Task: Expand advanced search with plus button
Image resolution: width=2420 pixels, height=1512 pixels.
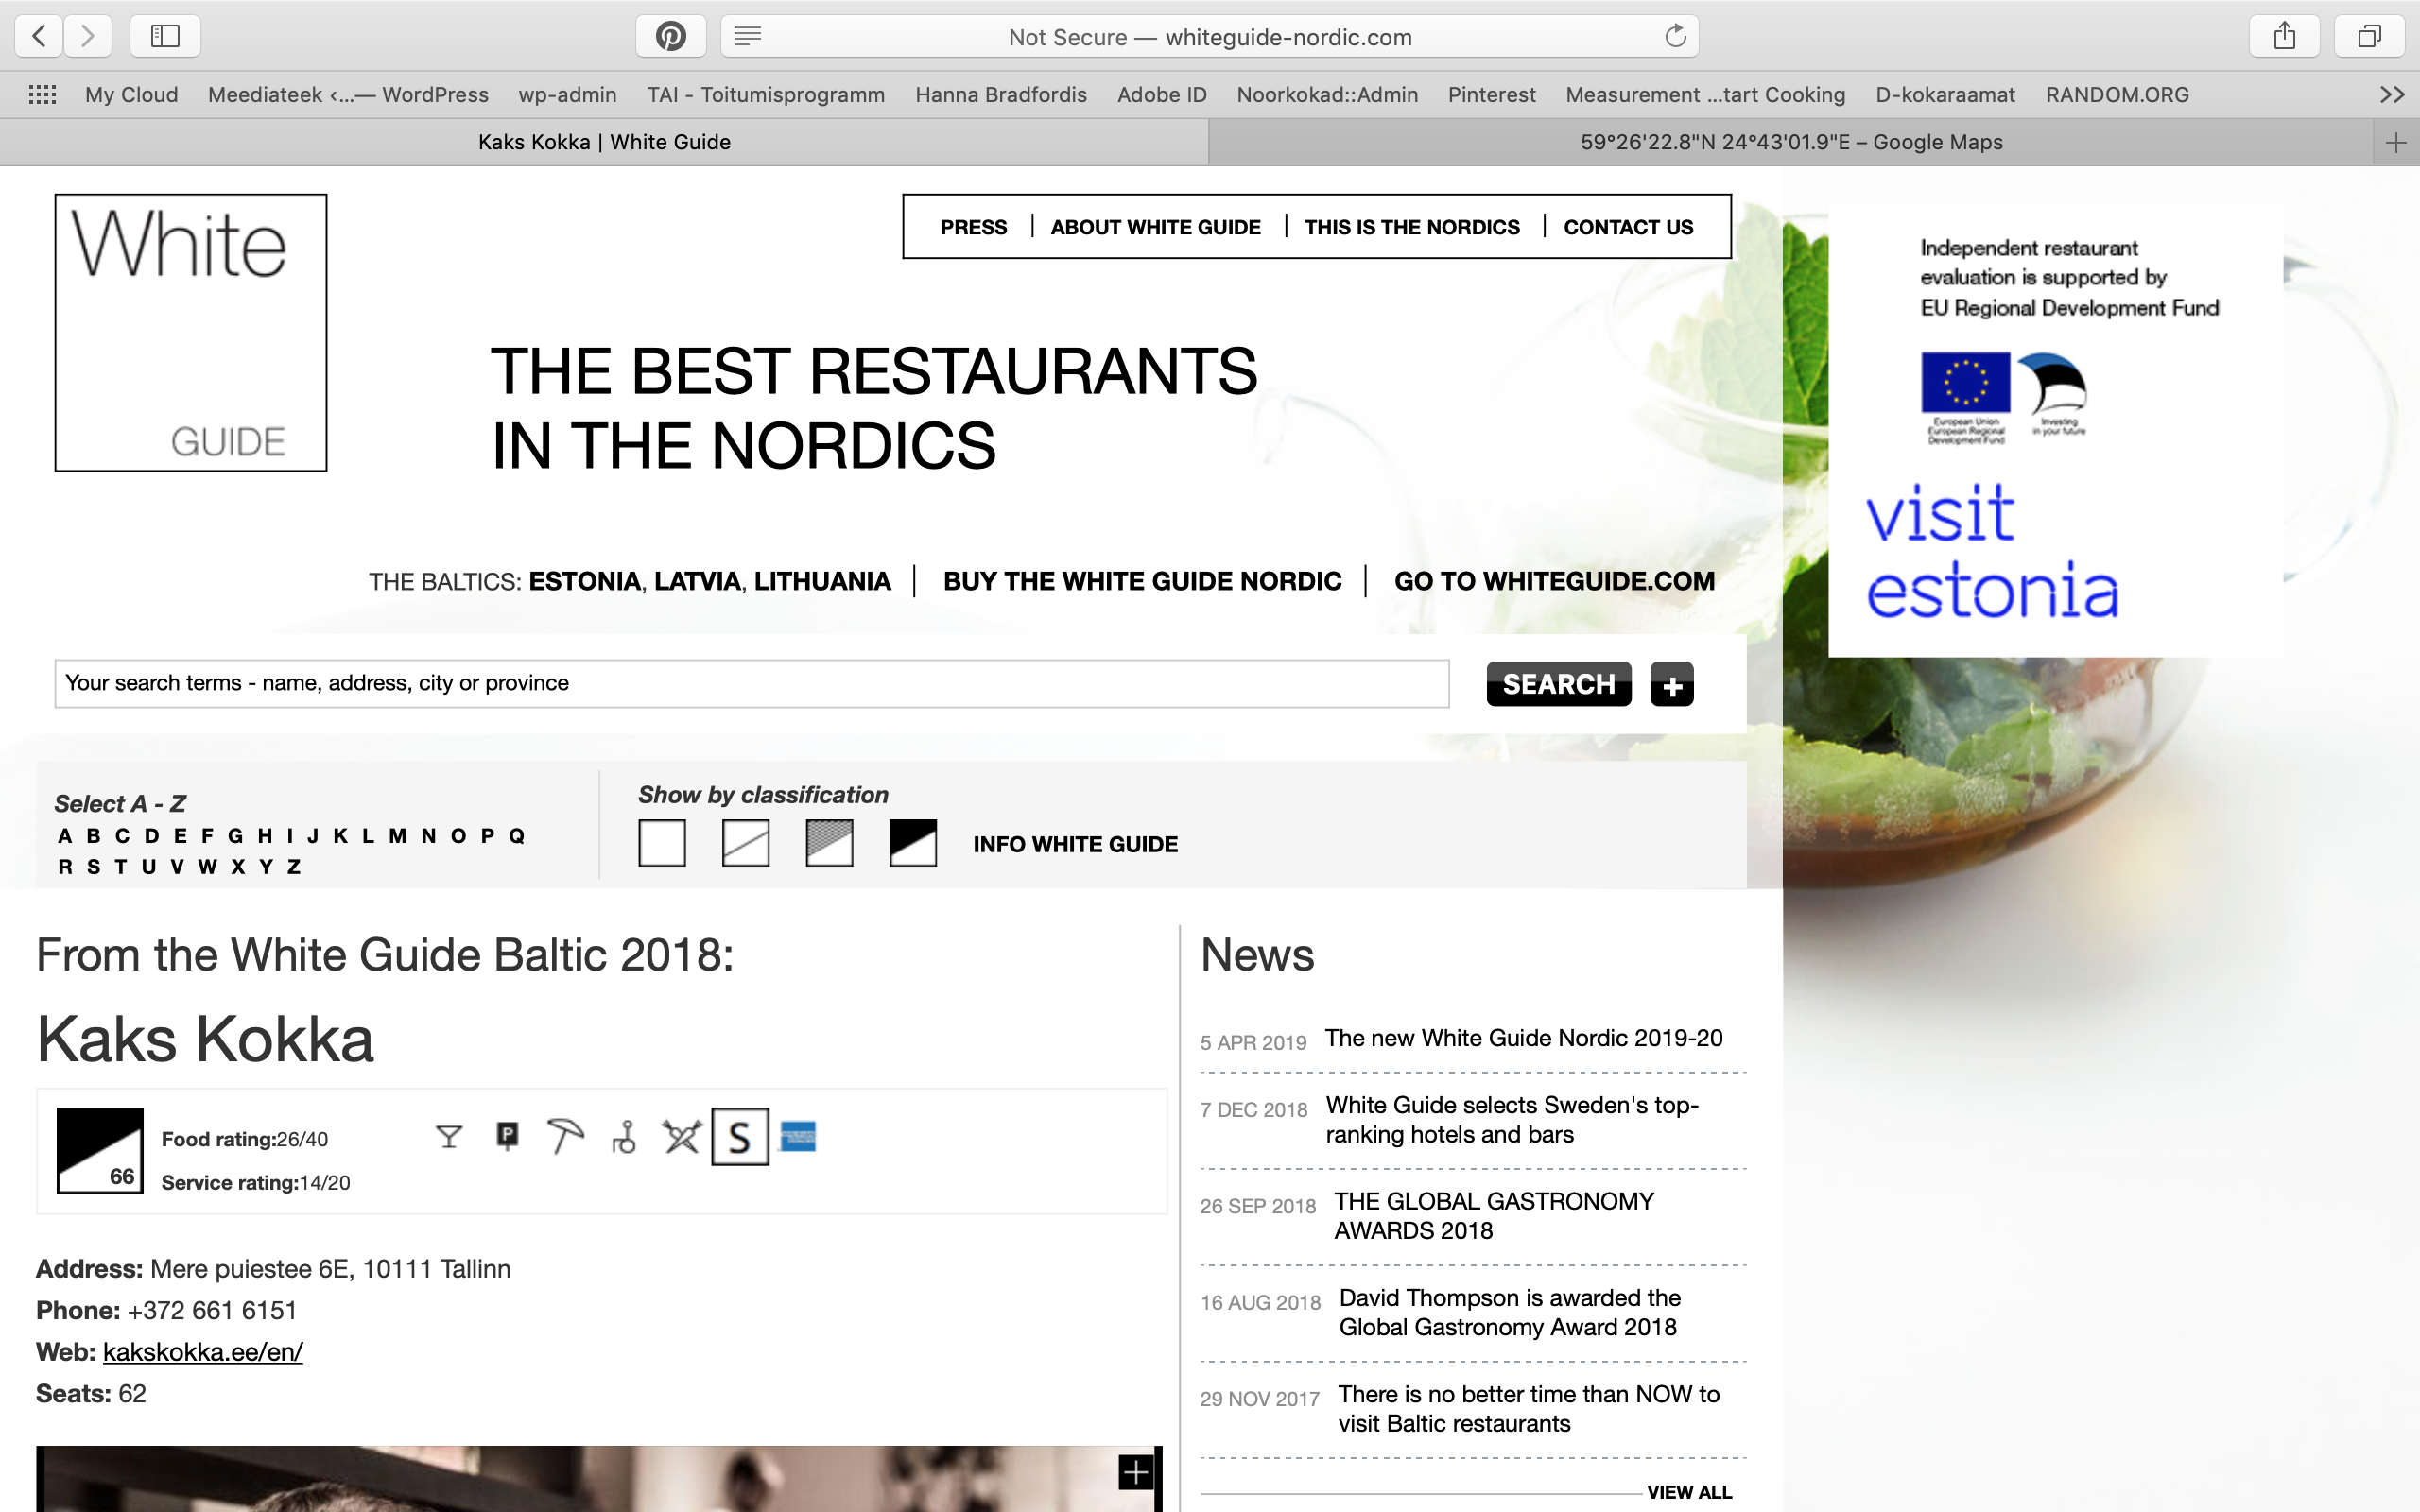Action: 1671,685
